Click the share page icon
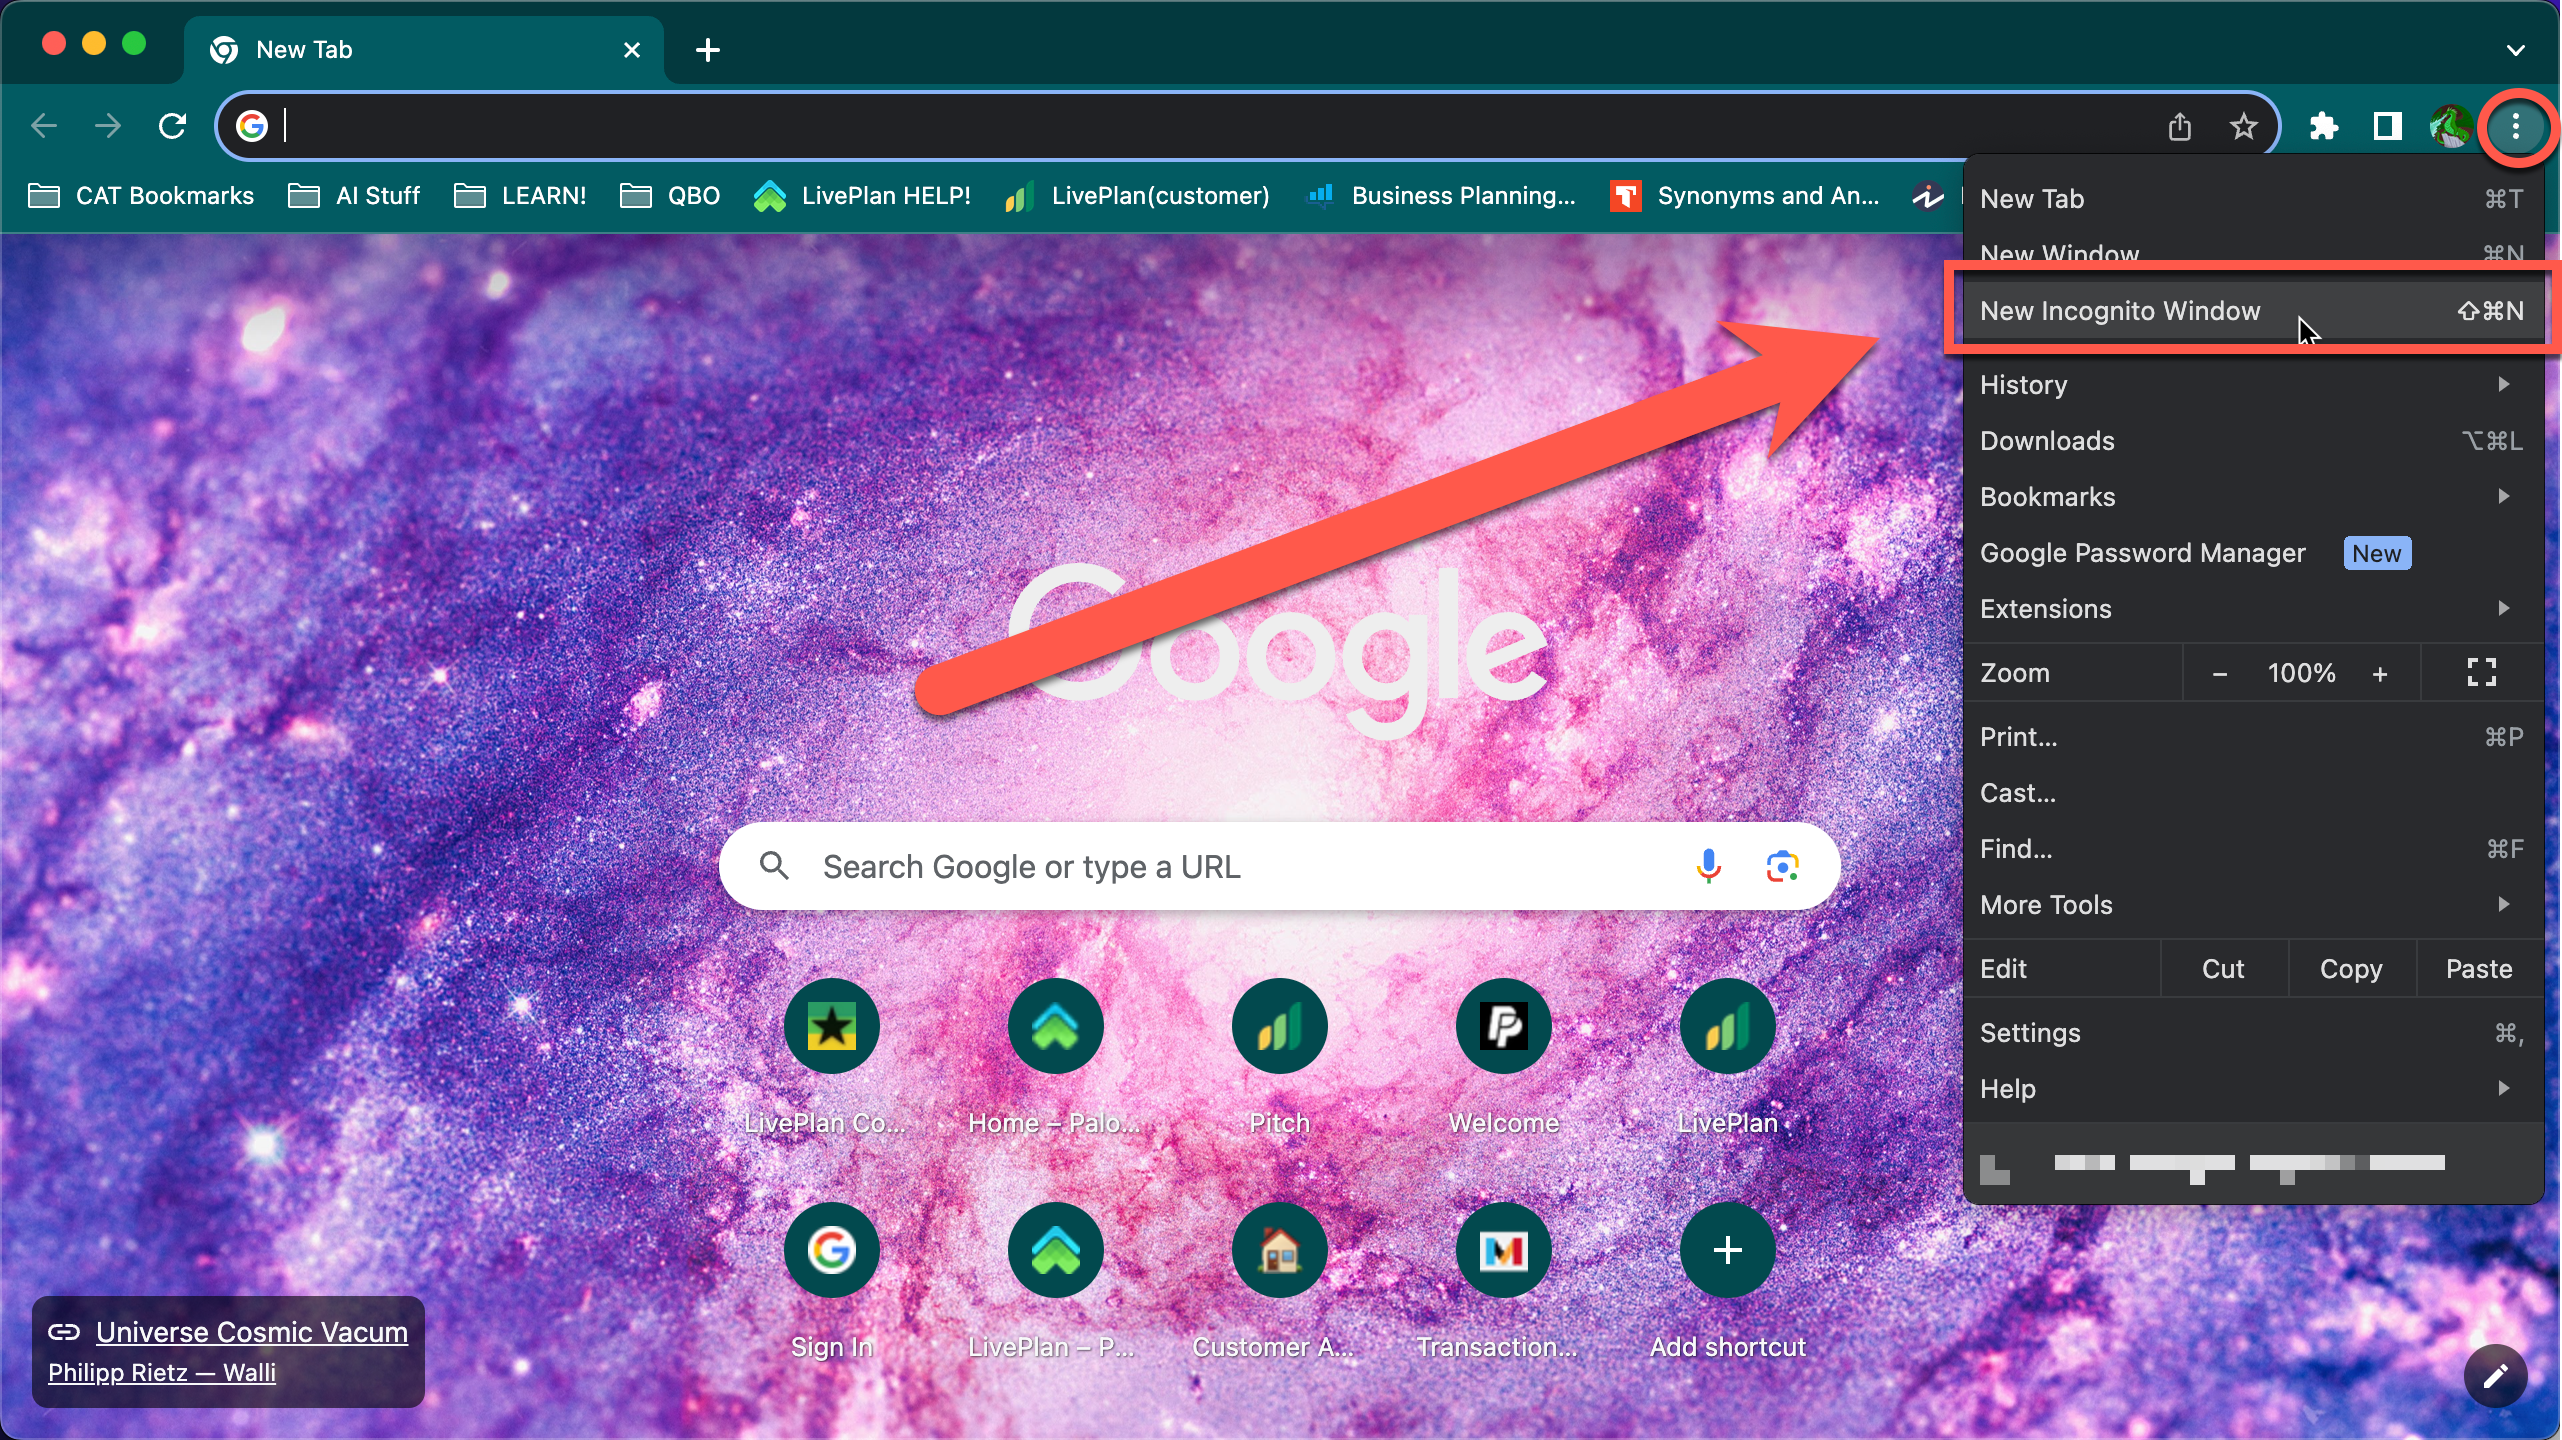 coord(2179,126)
